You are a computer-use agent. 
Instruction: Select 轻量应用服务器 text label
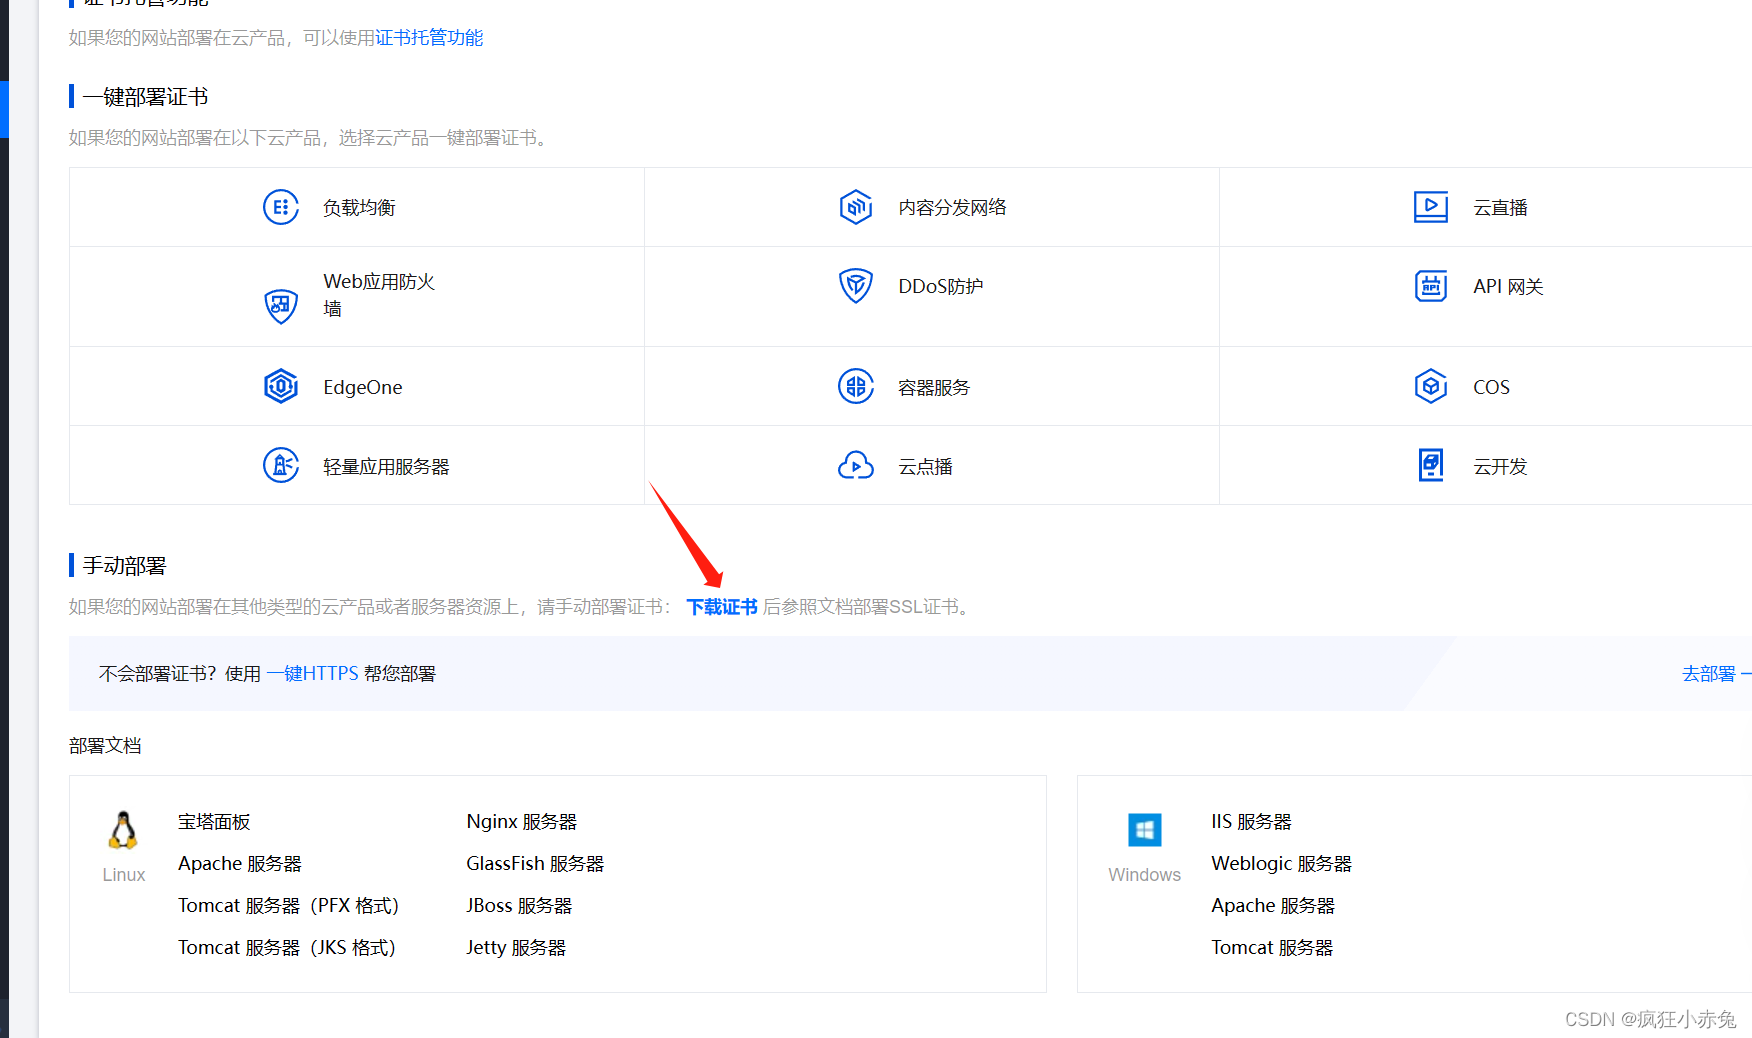pos(386,467)
